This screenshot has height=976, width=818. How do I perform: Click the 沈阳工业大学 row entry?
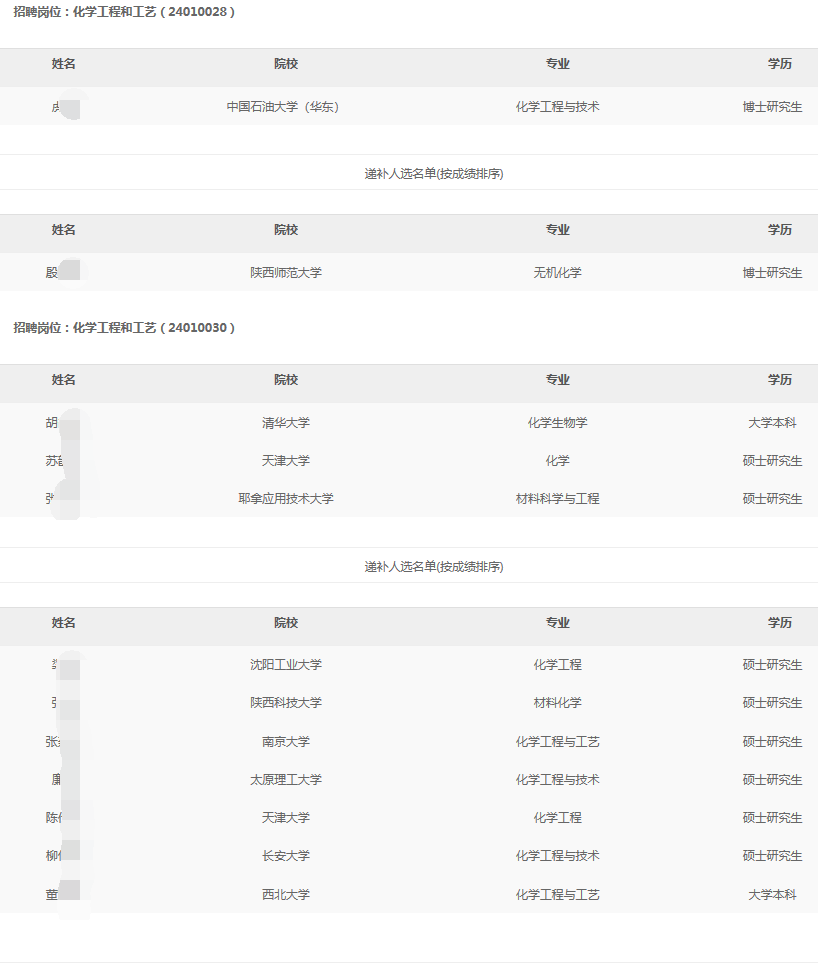[285, 665]
